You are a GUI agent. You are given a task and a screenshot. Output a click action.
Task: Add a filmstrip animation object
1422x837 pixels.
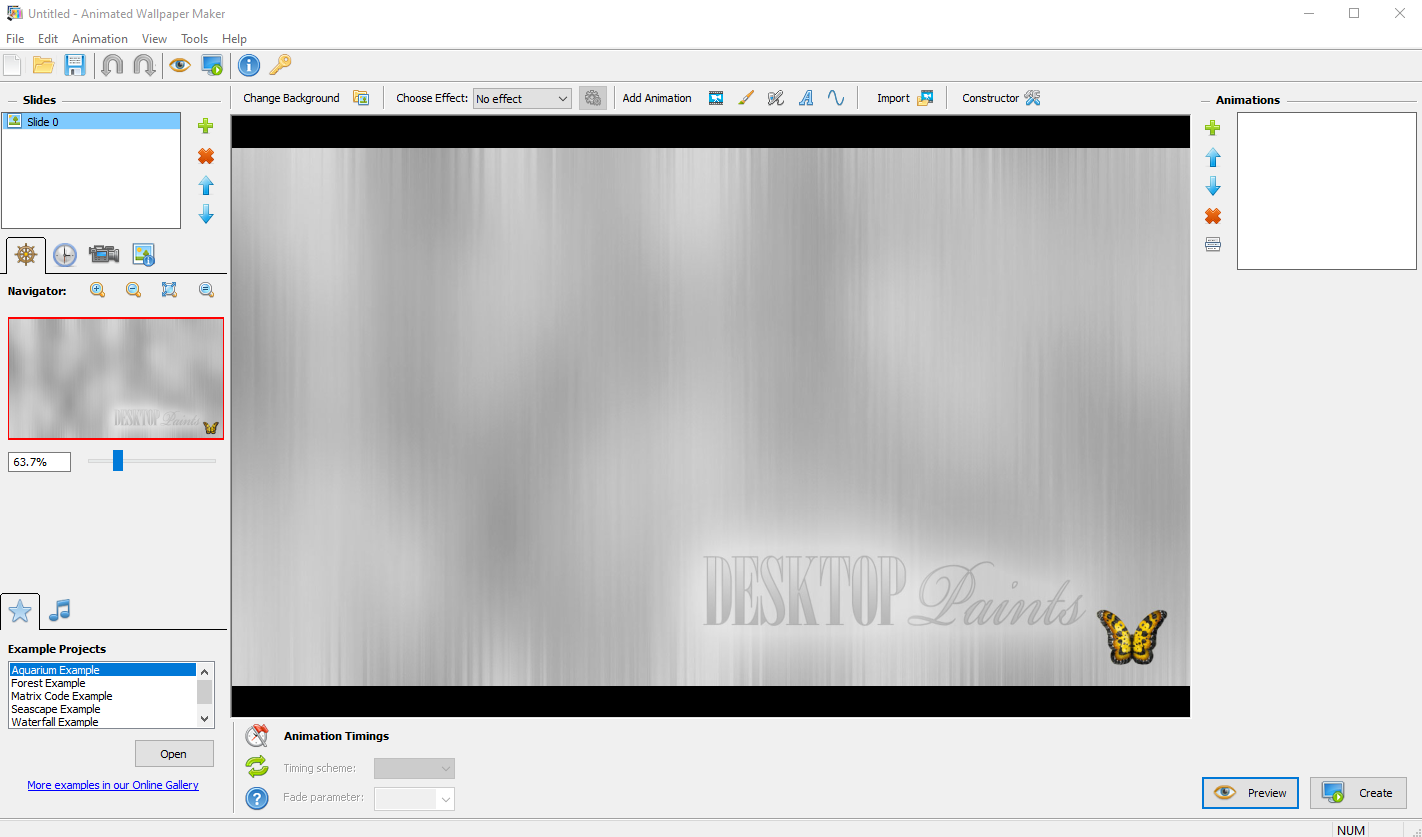[716, 98]
